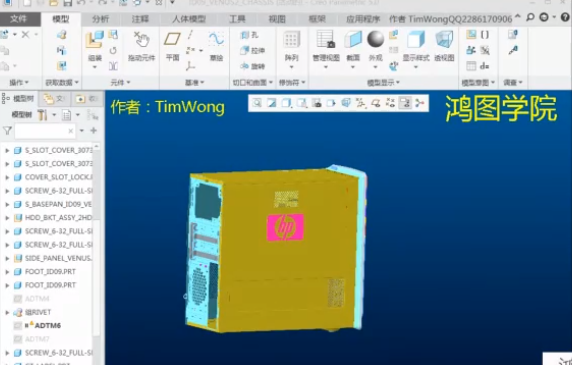Switch to the 应用程序 tab
572x388 pixels.
pos(363,19)
